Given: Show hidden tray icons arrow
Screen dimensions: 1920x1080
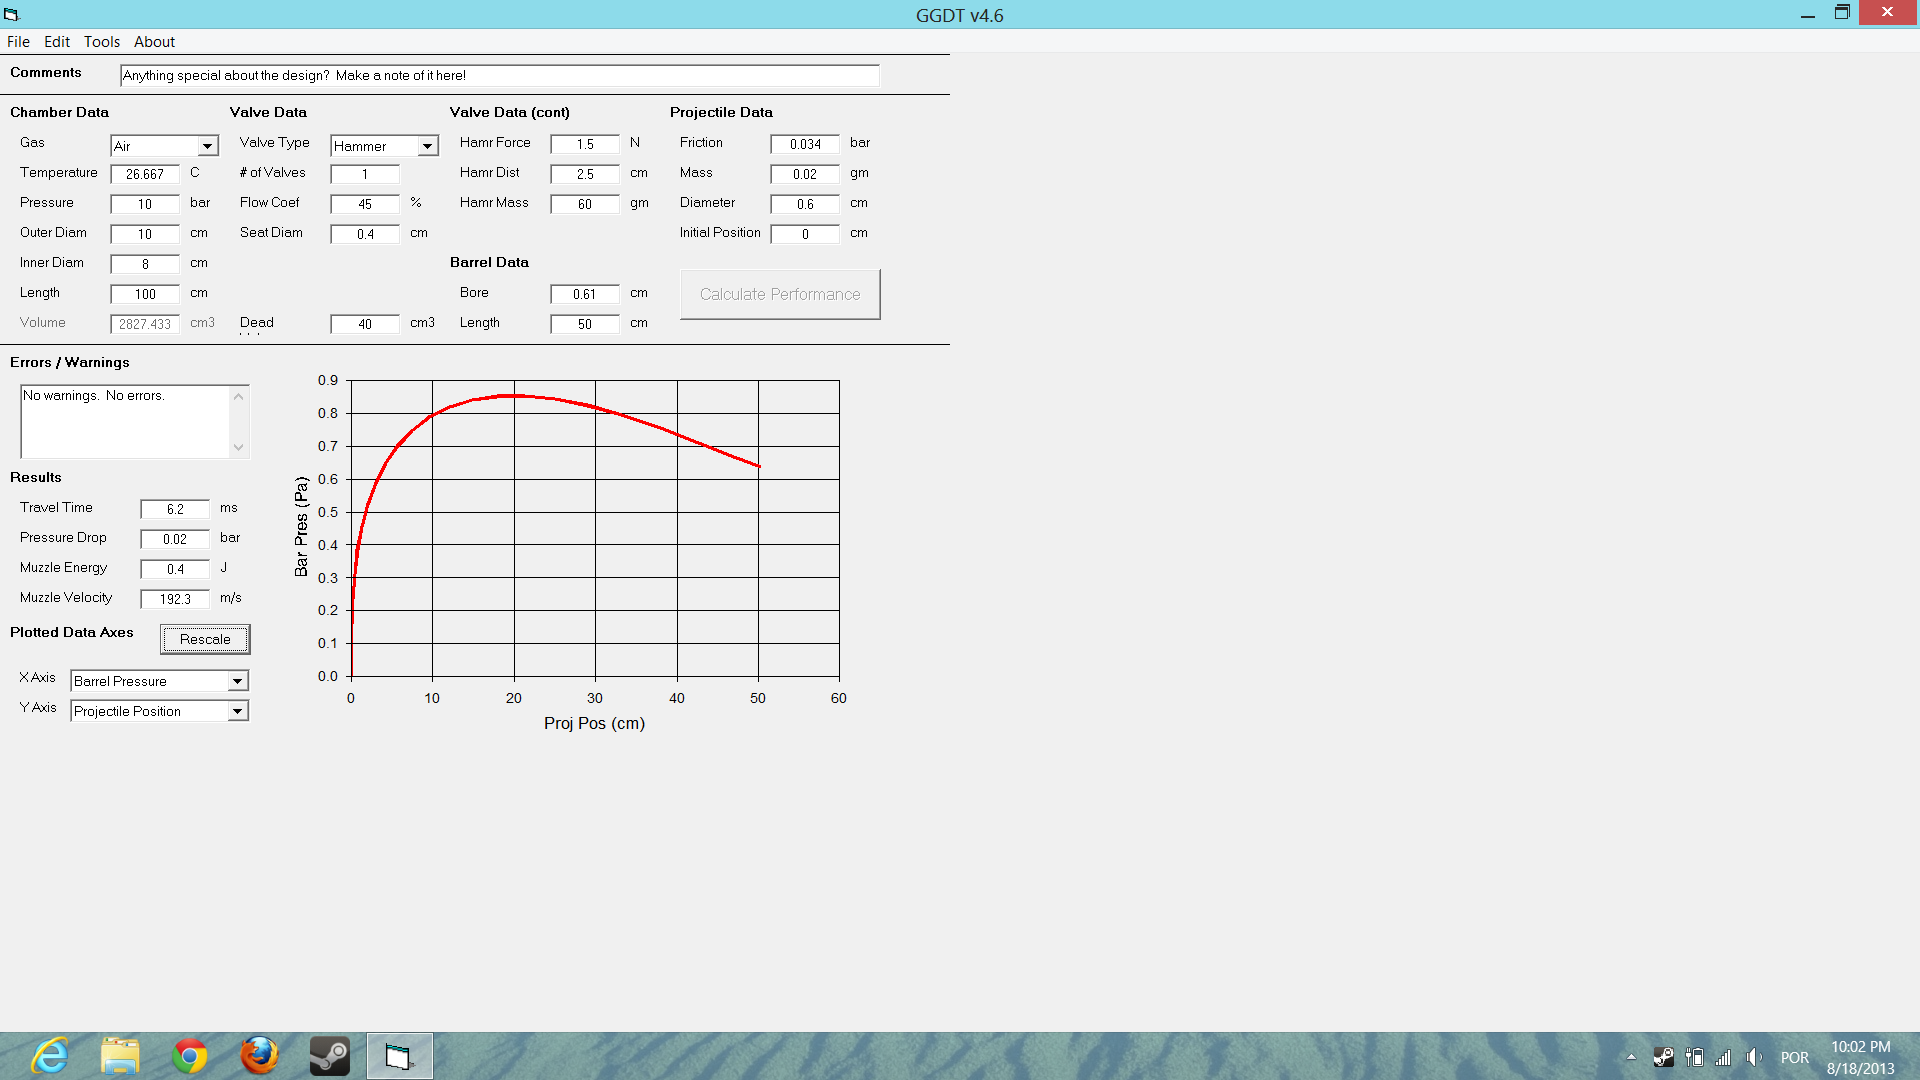Looking at the screenshot, I should pos(1631,1057).
